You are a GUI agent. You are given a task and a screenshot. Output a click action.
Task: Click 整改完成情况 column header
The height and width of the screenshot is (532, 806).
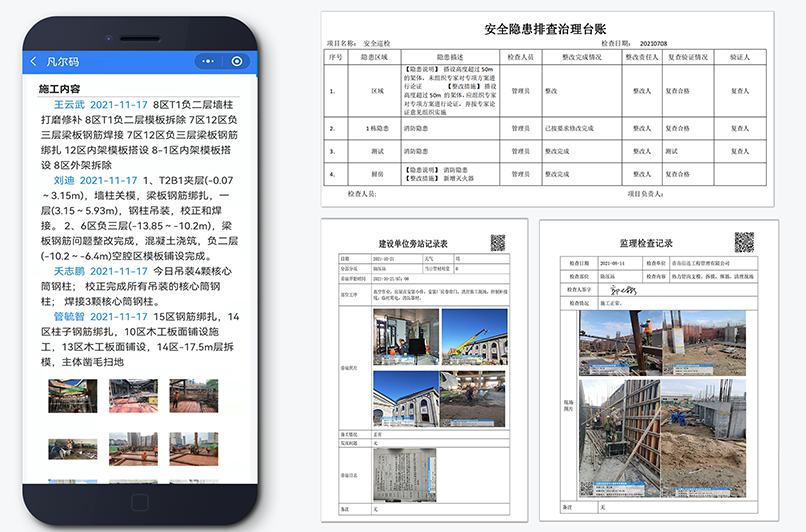coord(582,57)
